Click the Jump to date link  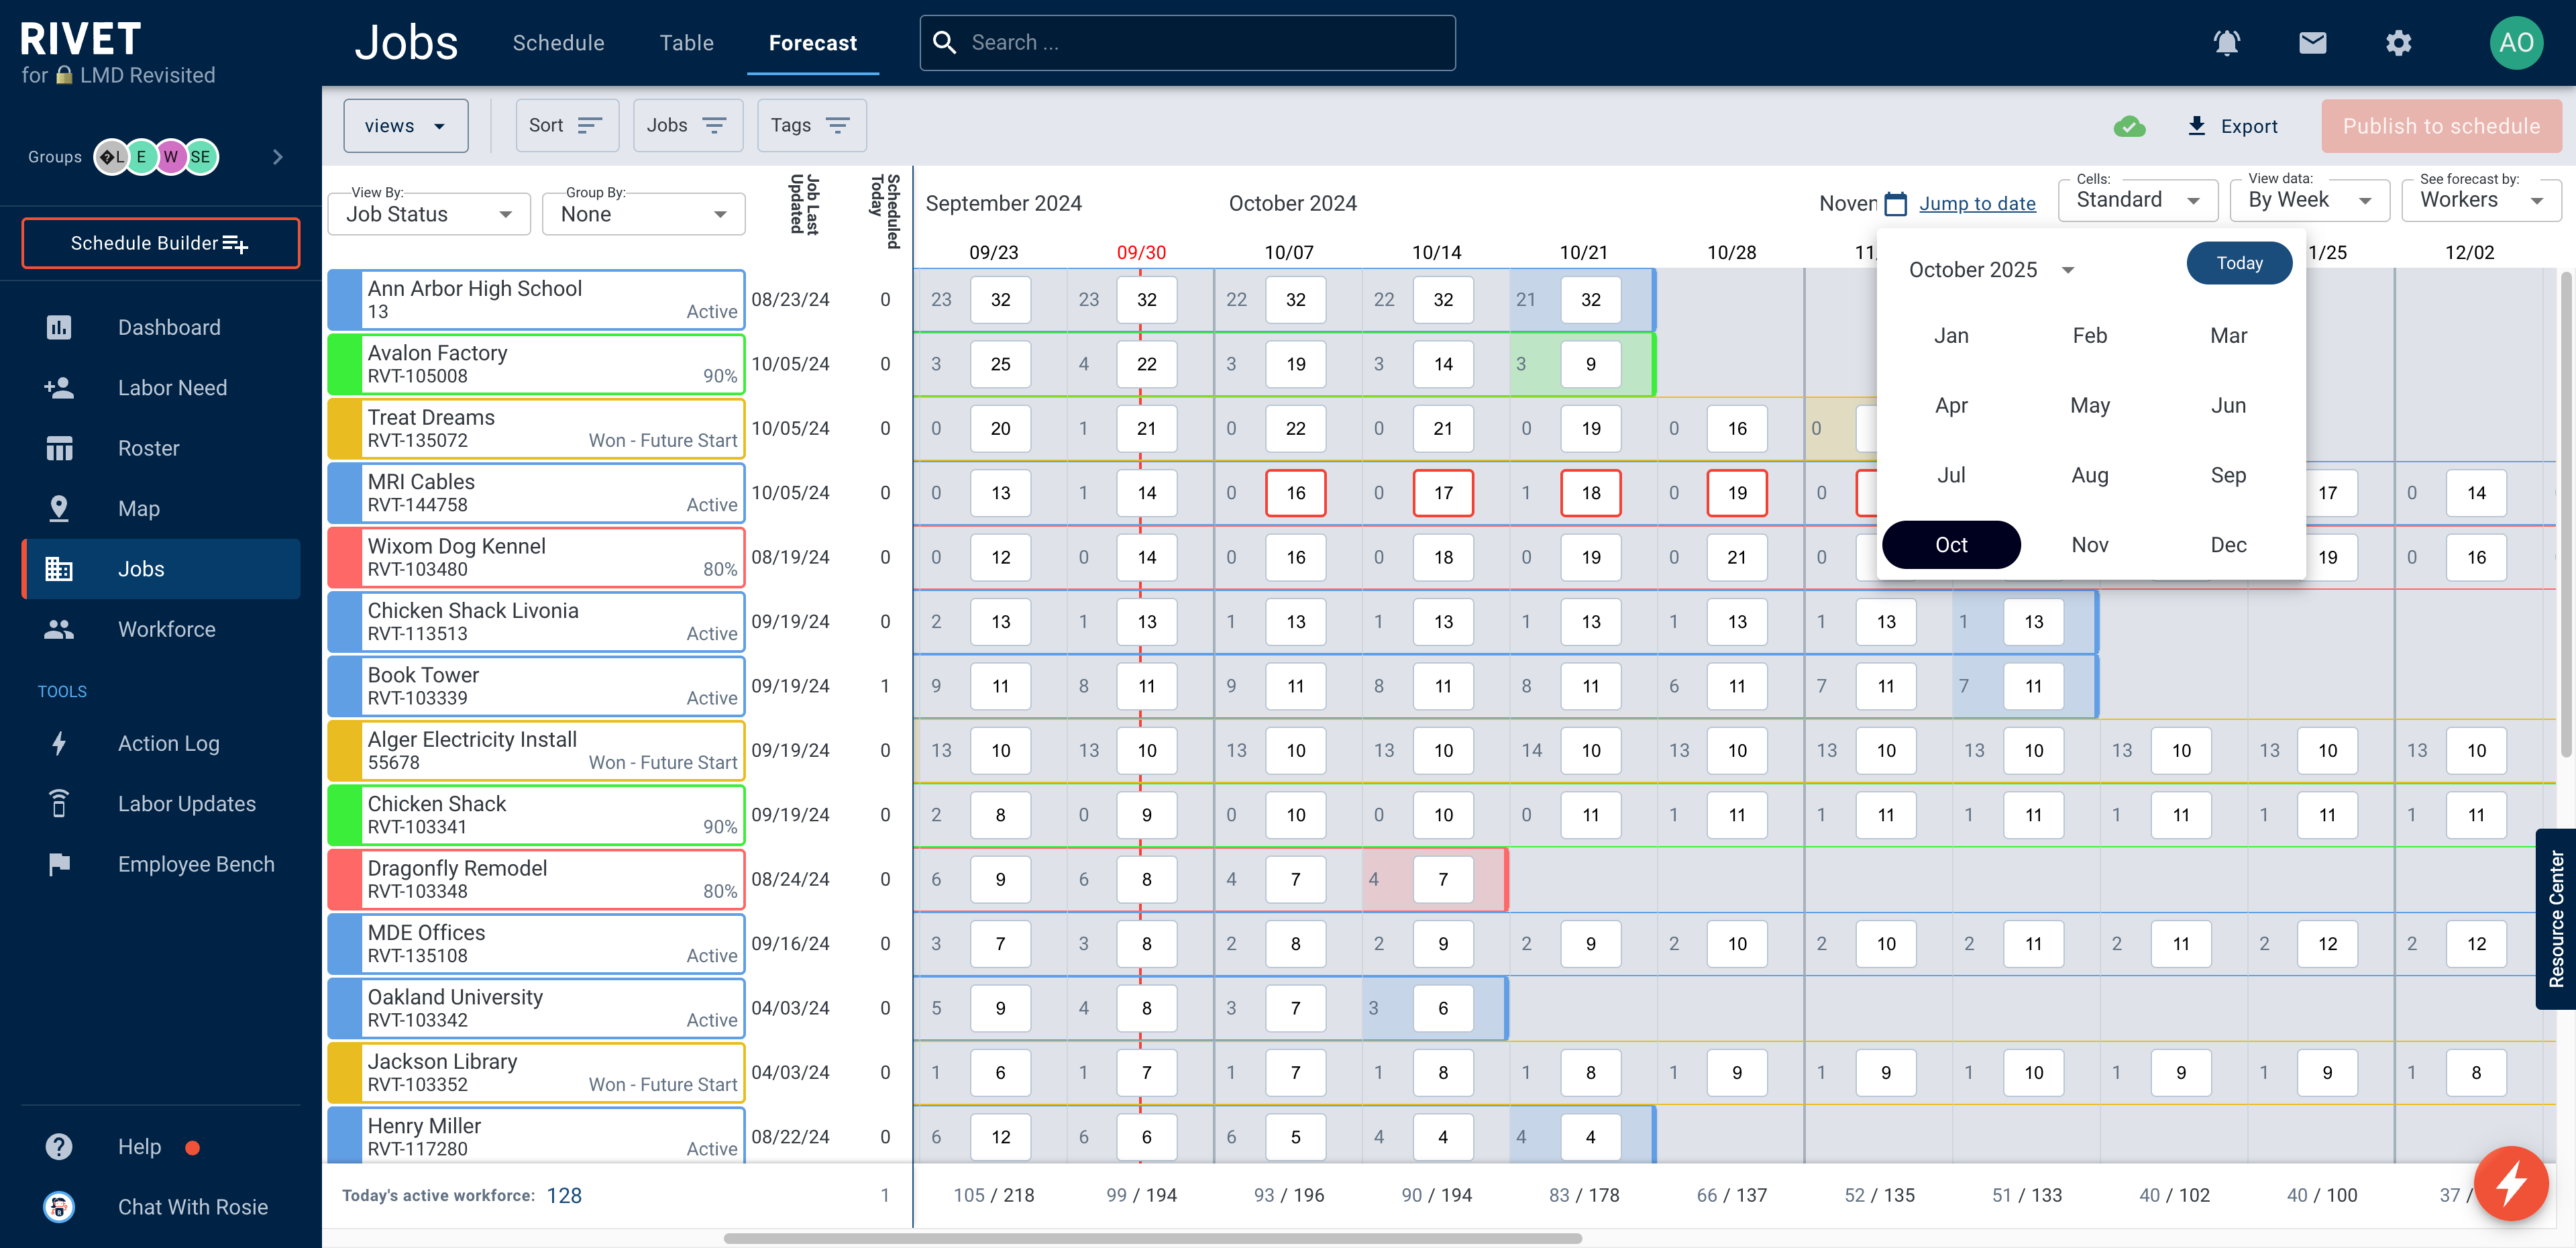[1977, 203]
